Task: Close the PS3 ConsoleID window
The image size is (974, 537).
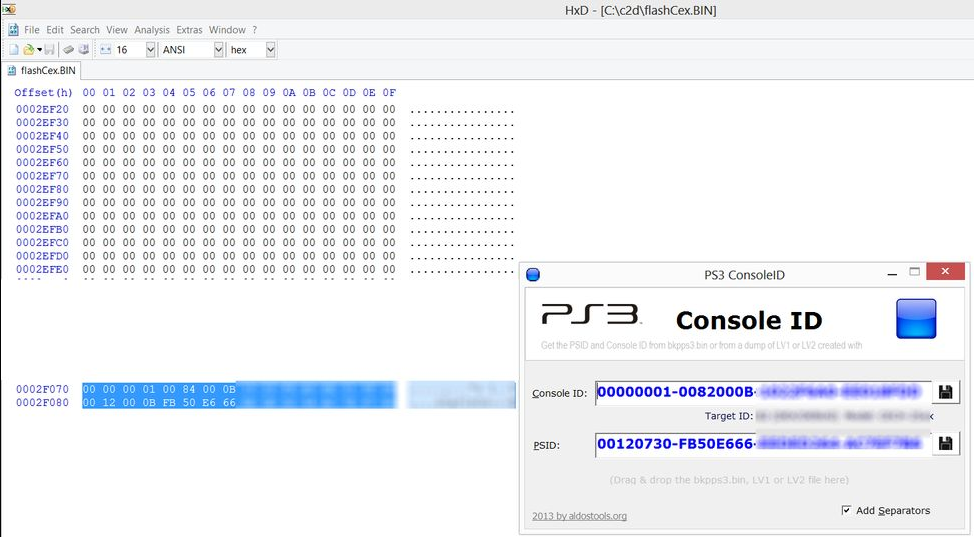Action: click(945, 272)
